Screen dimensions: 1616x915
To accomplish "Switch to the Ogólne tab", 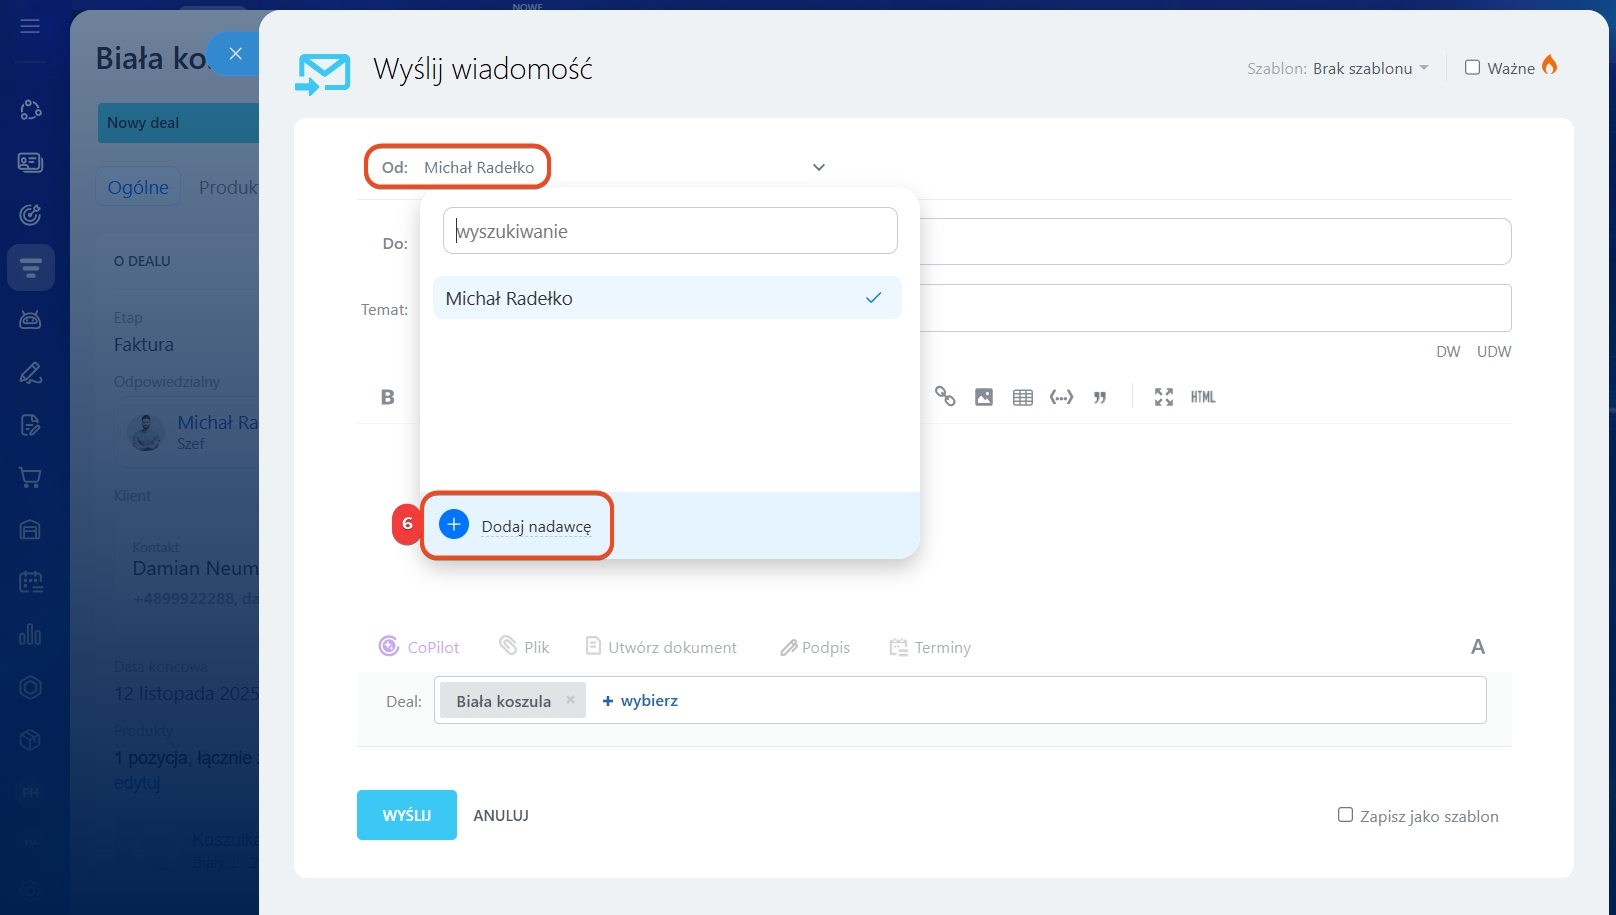I will (138, 187).
